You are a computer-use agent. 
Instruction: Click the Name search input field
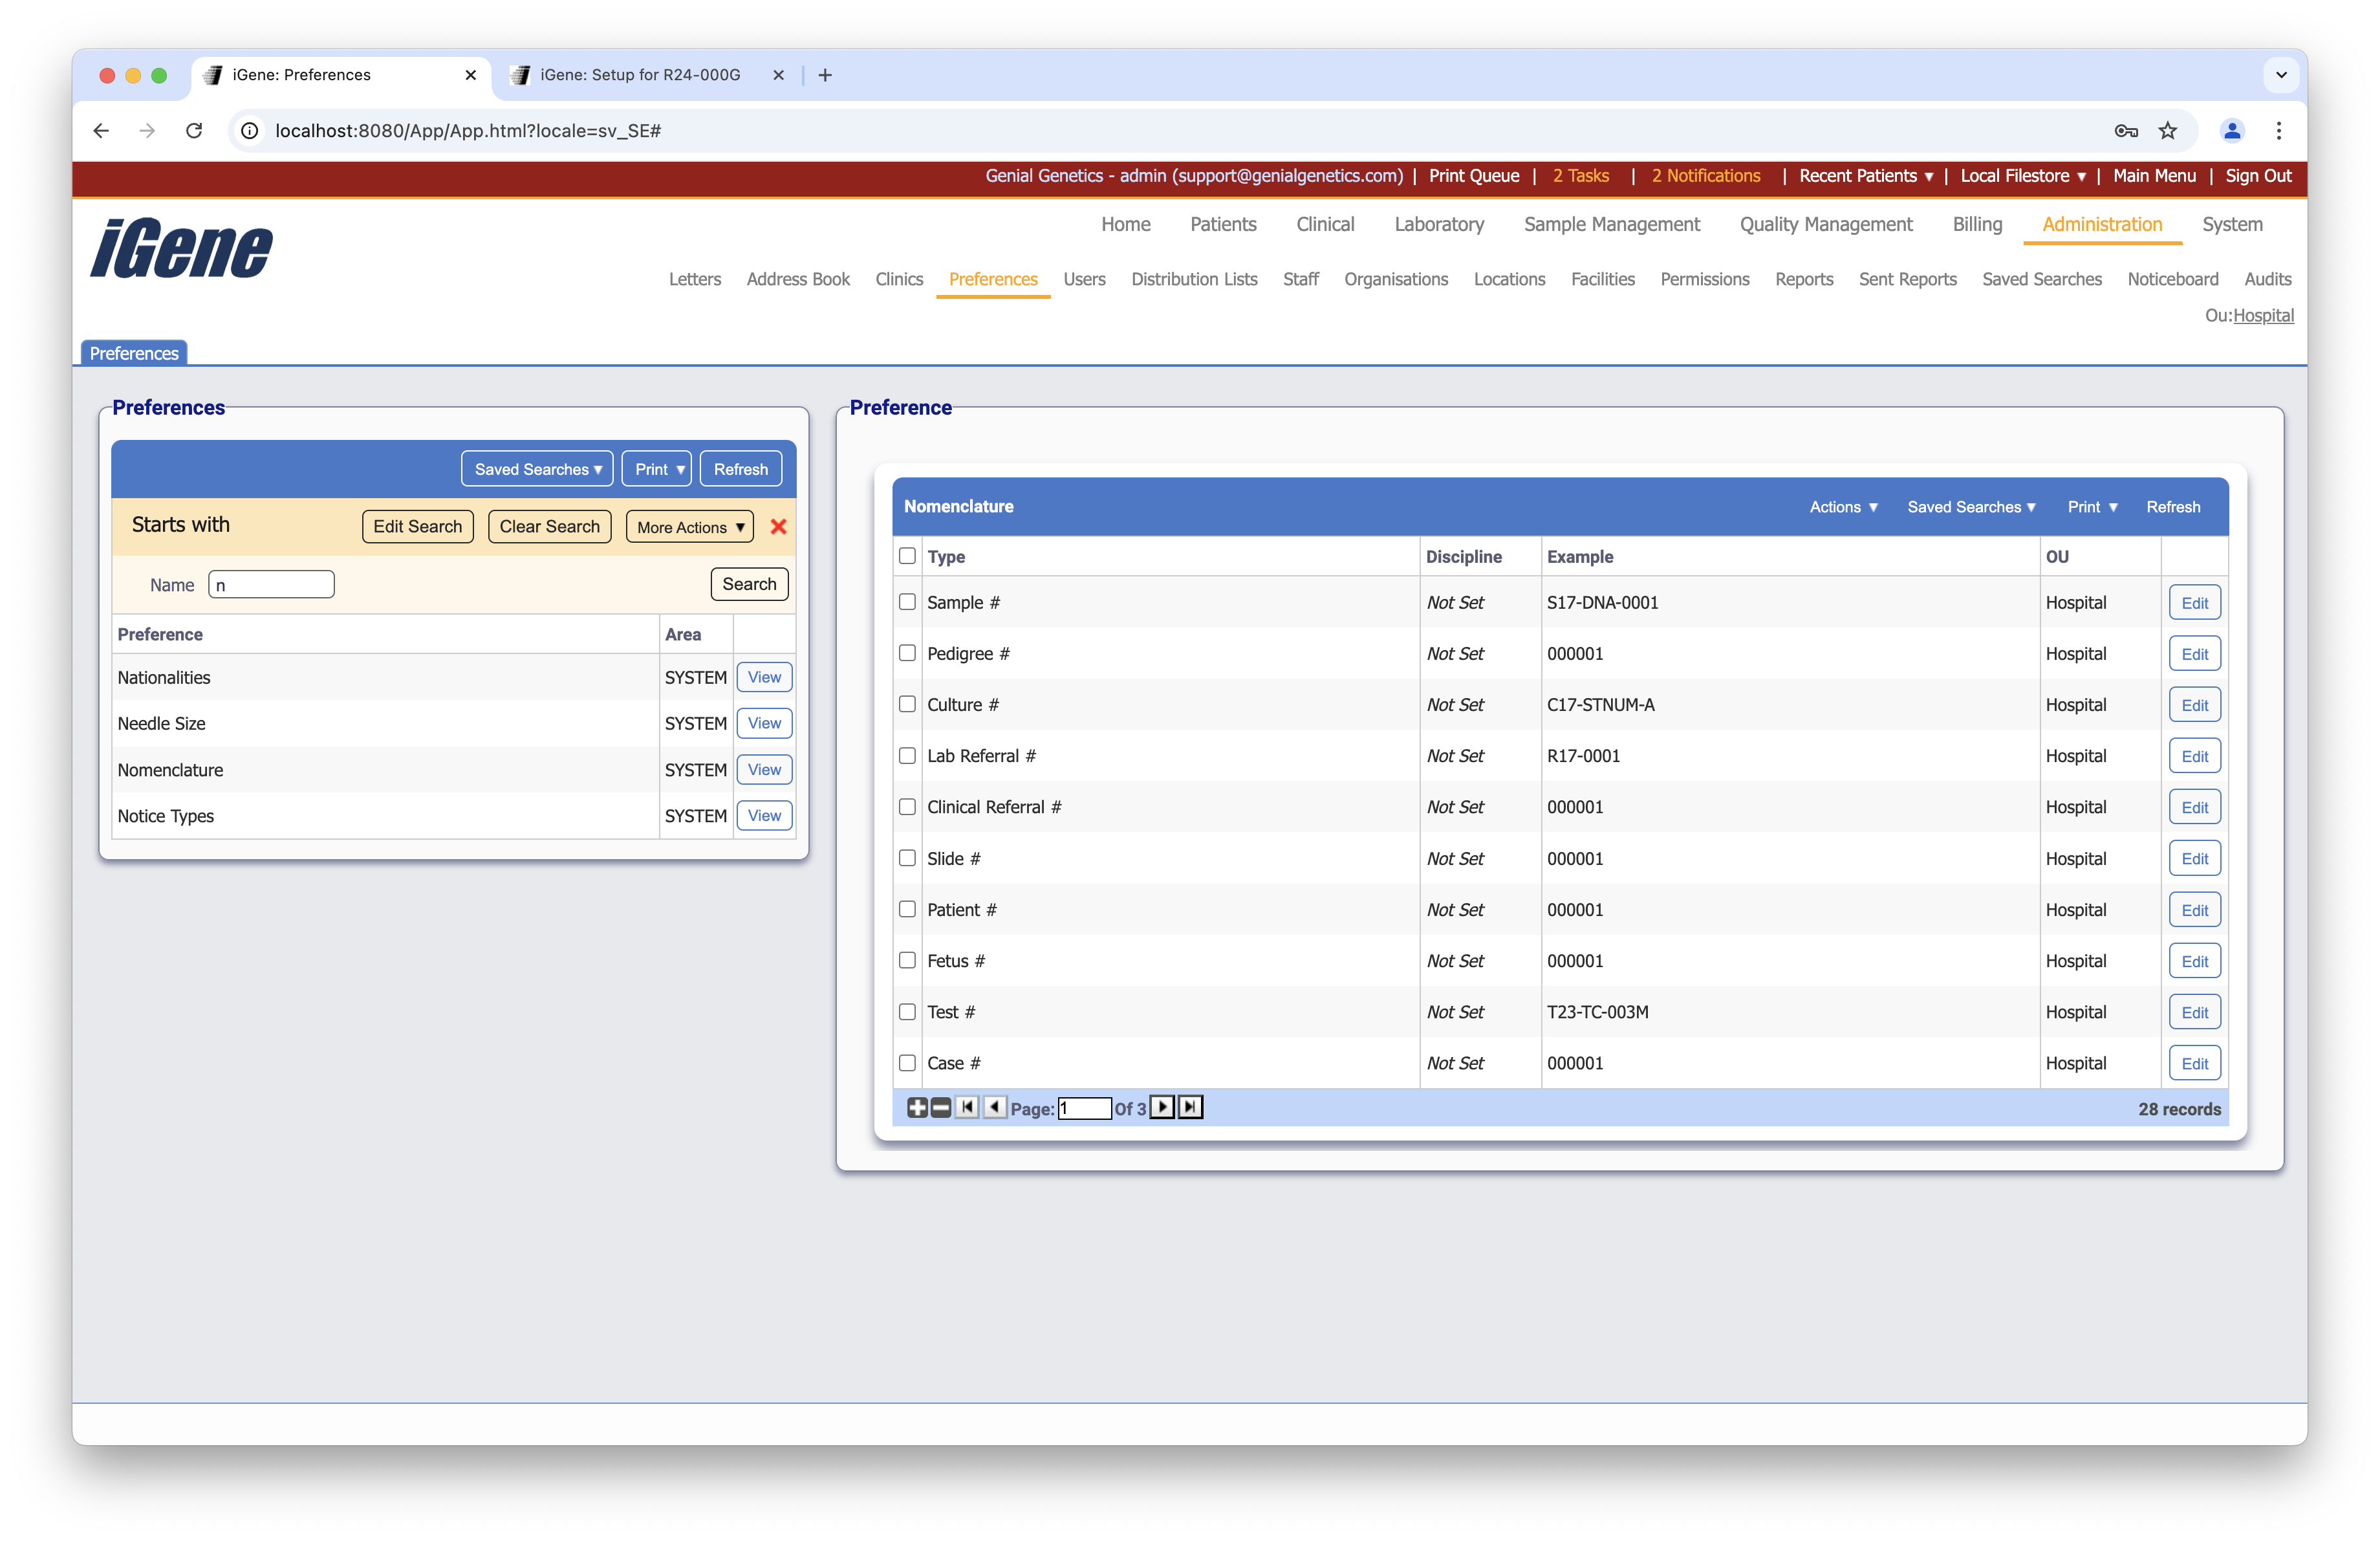pos(271,585)
